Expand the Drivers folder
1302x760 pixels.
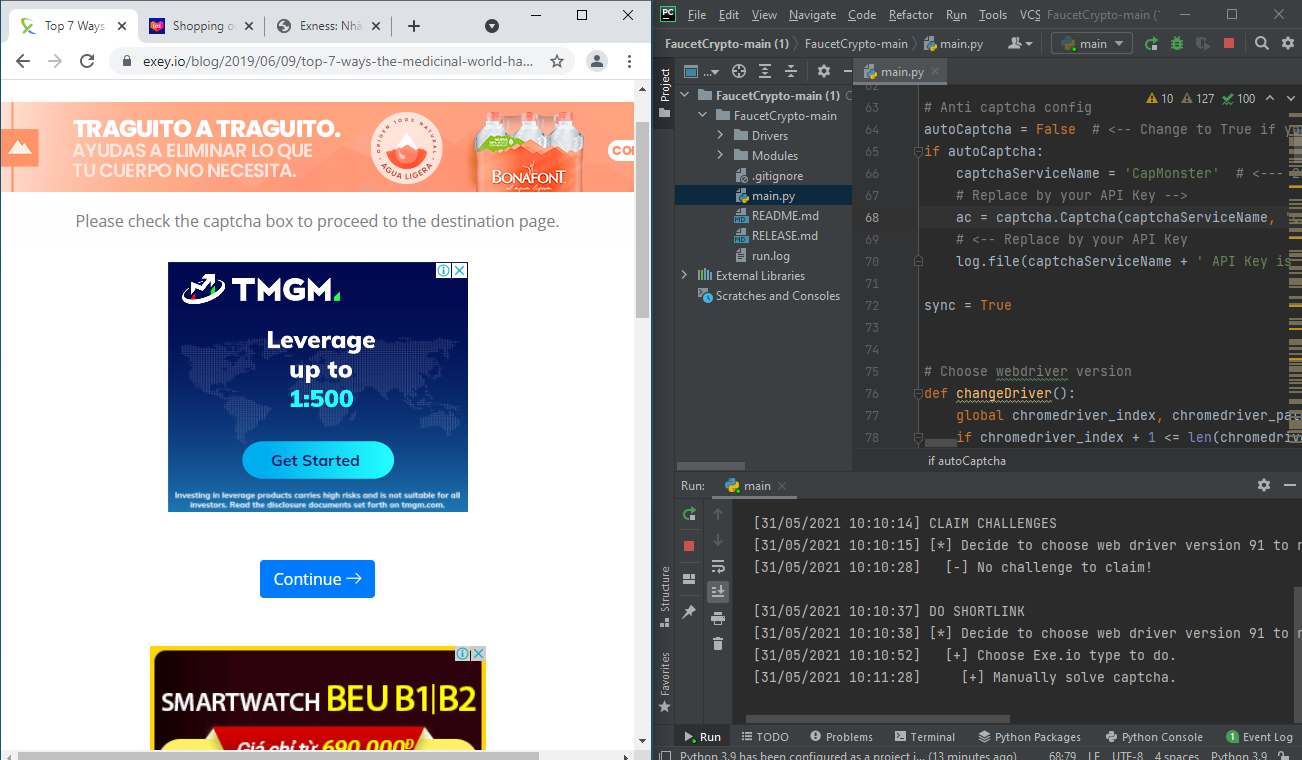coord(720,136)
